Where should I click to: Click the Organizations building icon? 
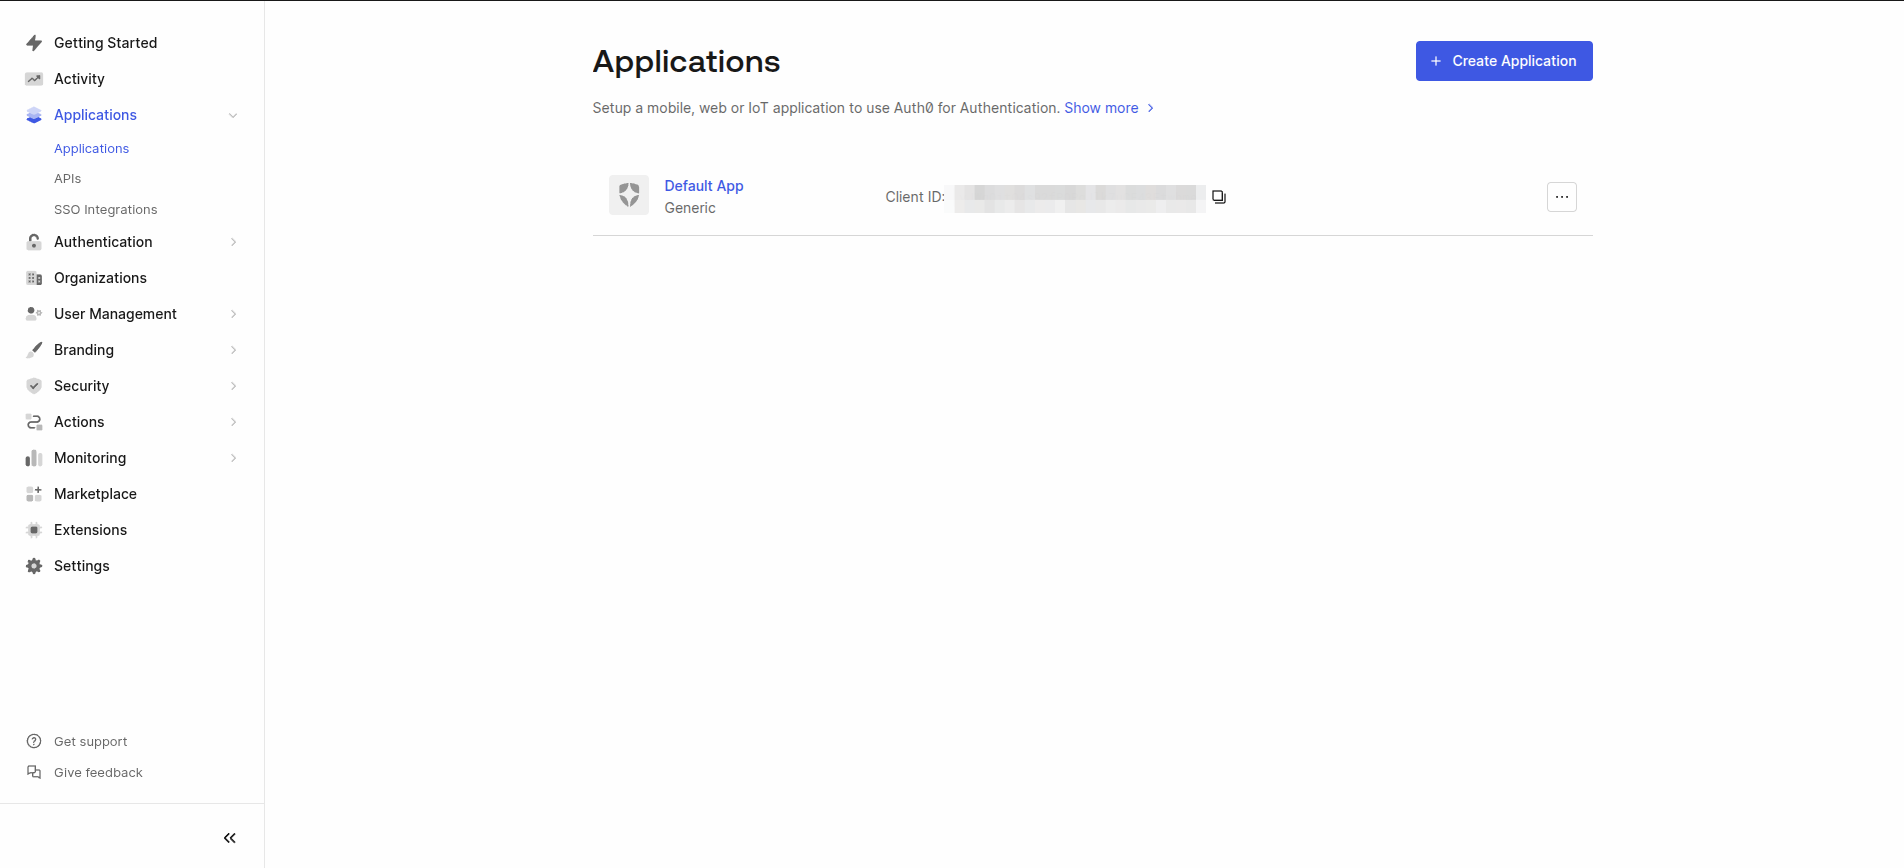click(x=34, y=278)
